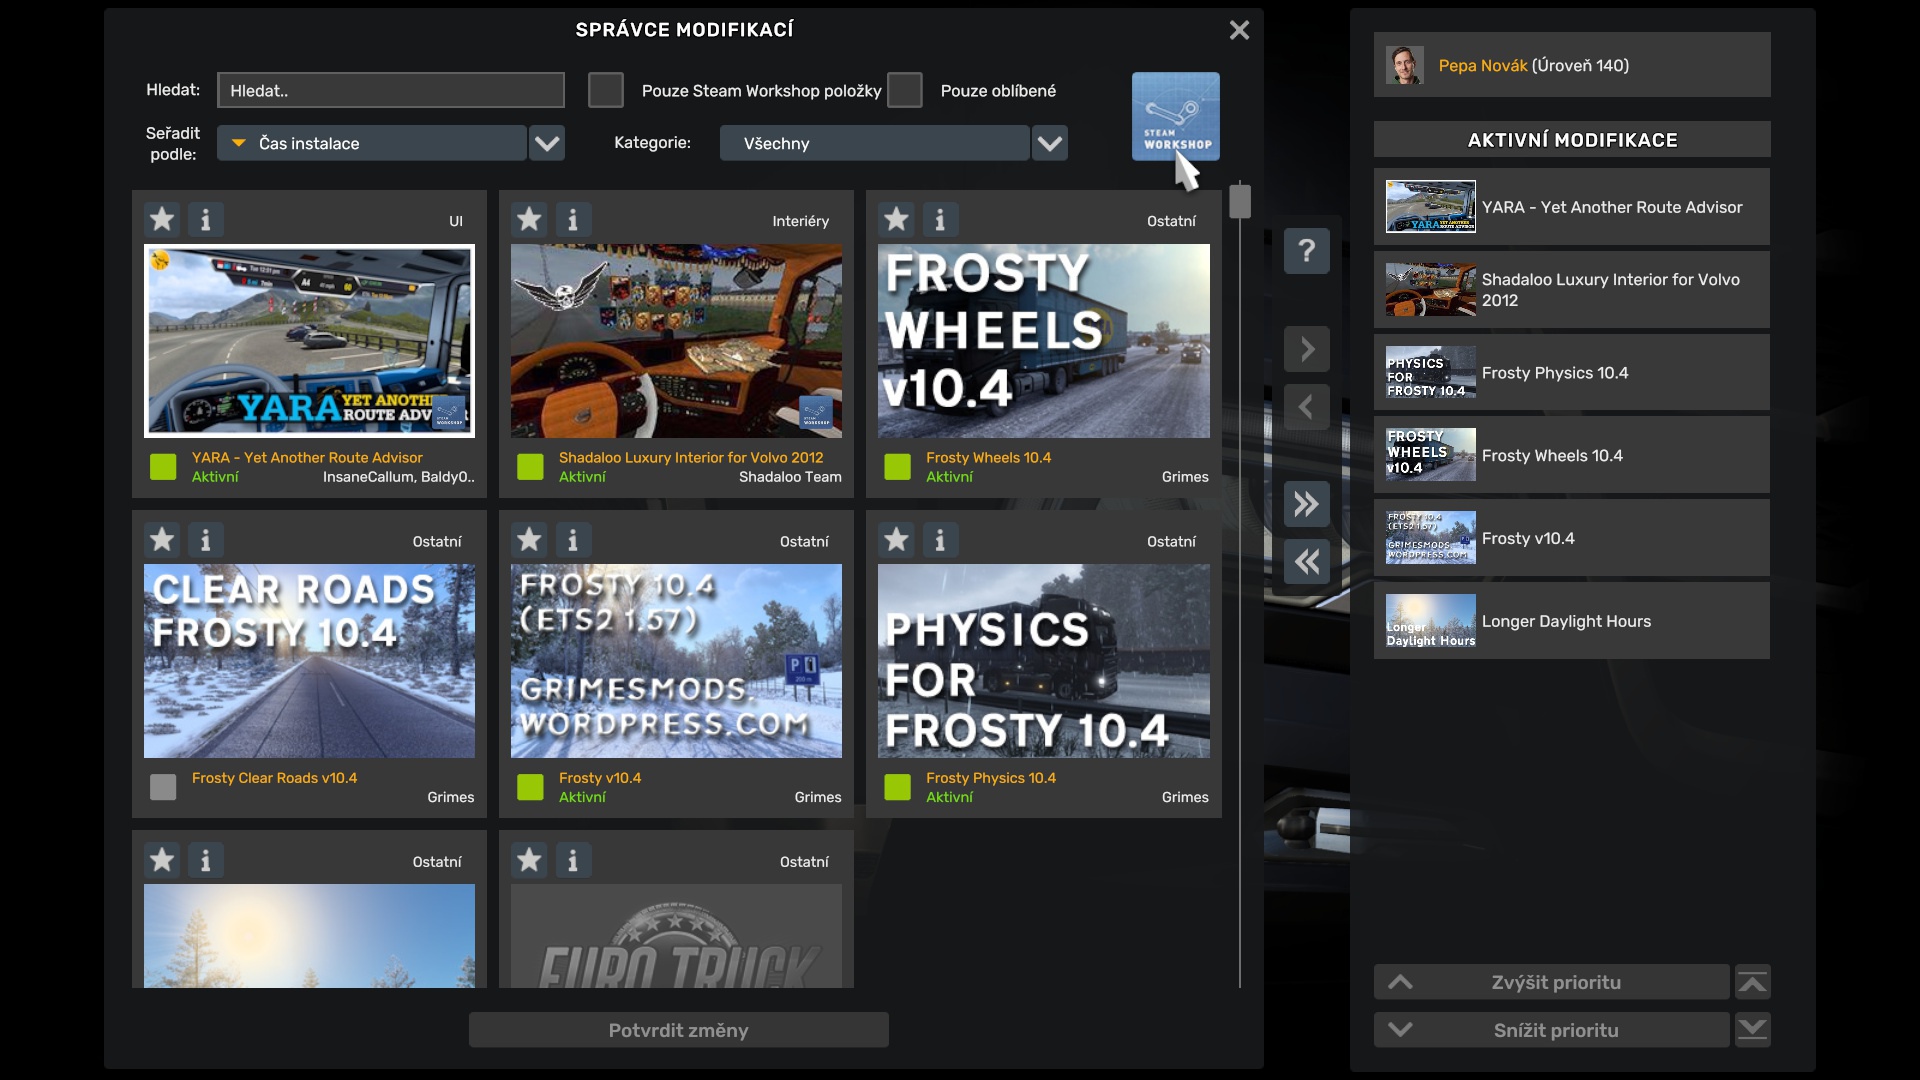Click the Snížit prioritu button
This screenshot has height=1080, width=1920.
(1552, 1030)
